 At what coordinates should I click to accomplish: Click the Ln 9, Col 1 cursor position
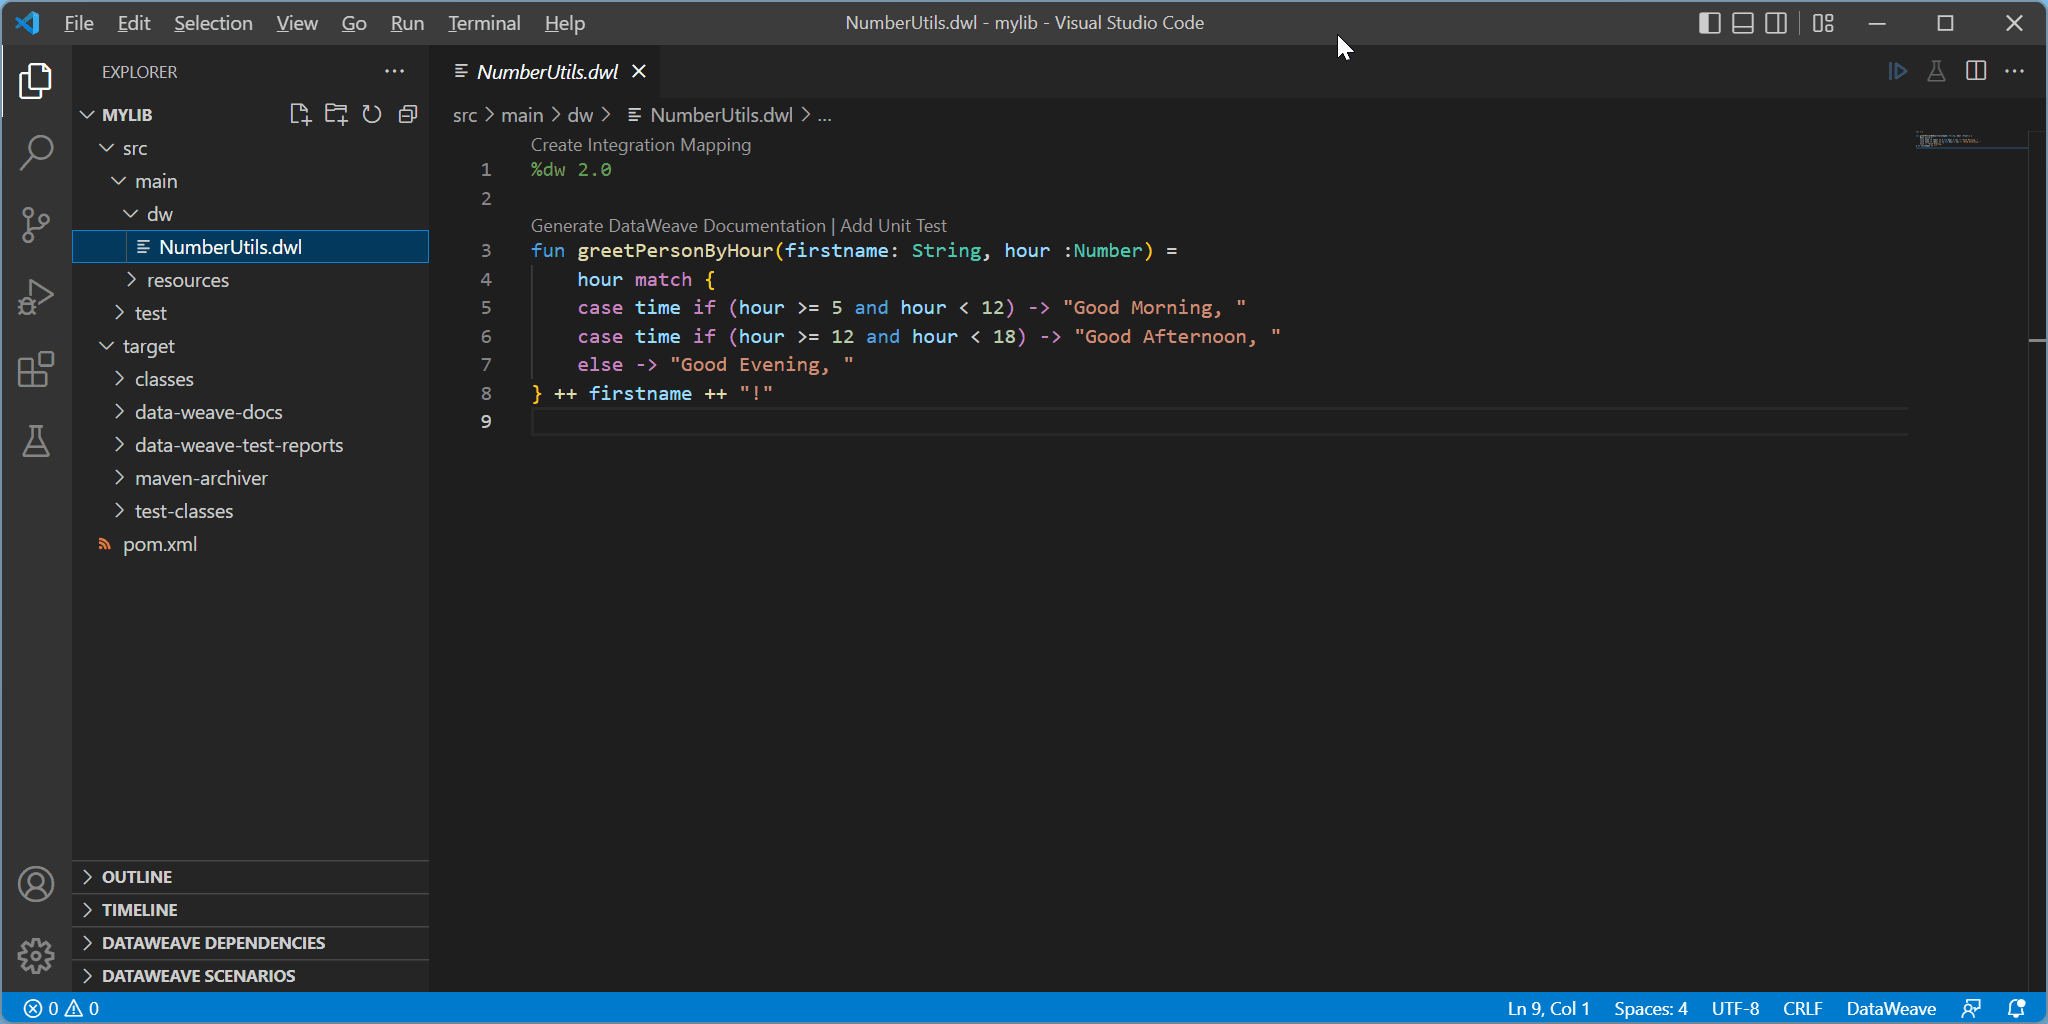(1548, 1008)
